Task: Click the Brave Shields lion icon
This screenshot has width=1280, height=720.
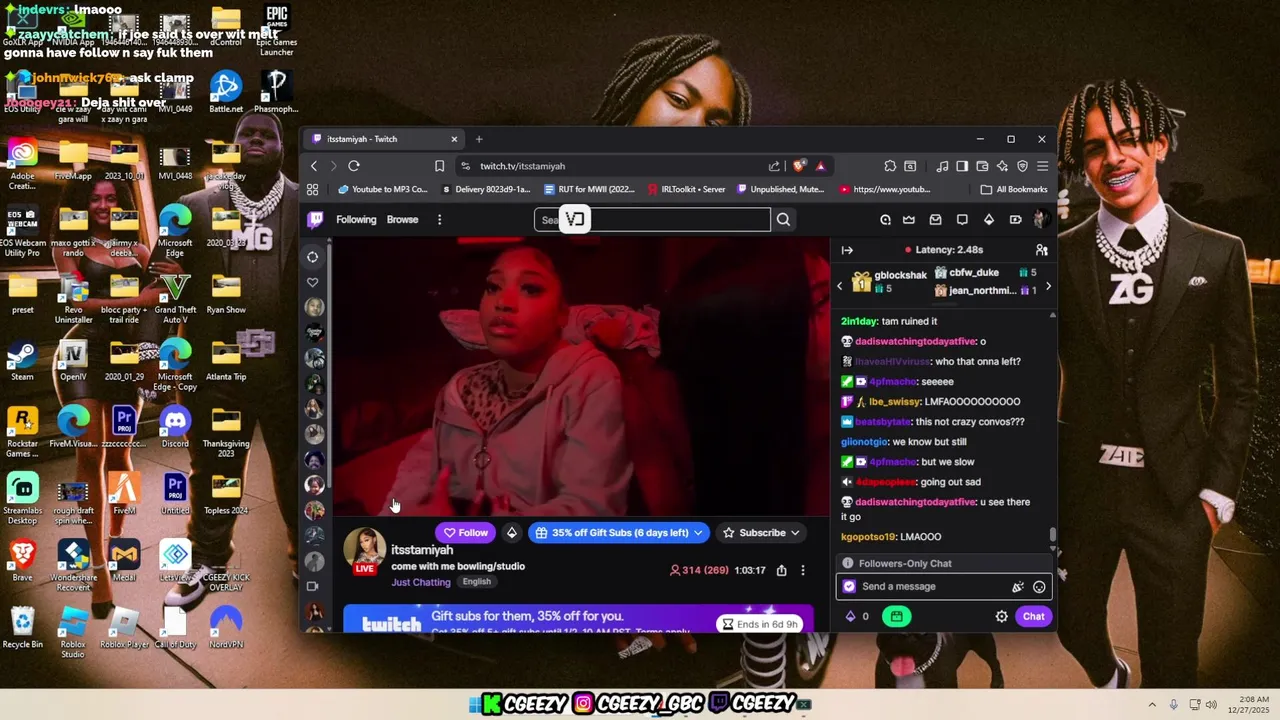Action: coord(799,166)
